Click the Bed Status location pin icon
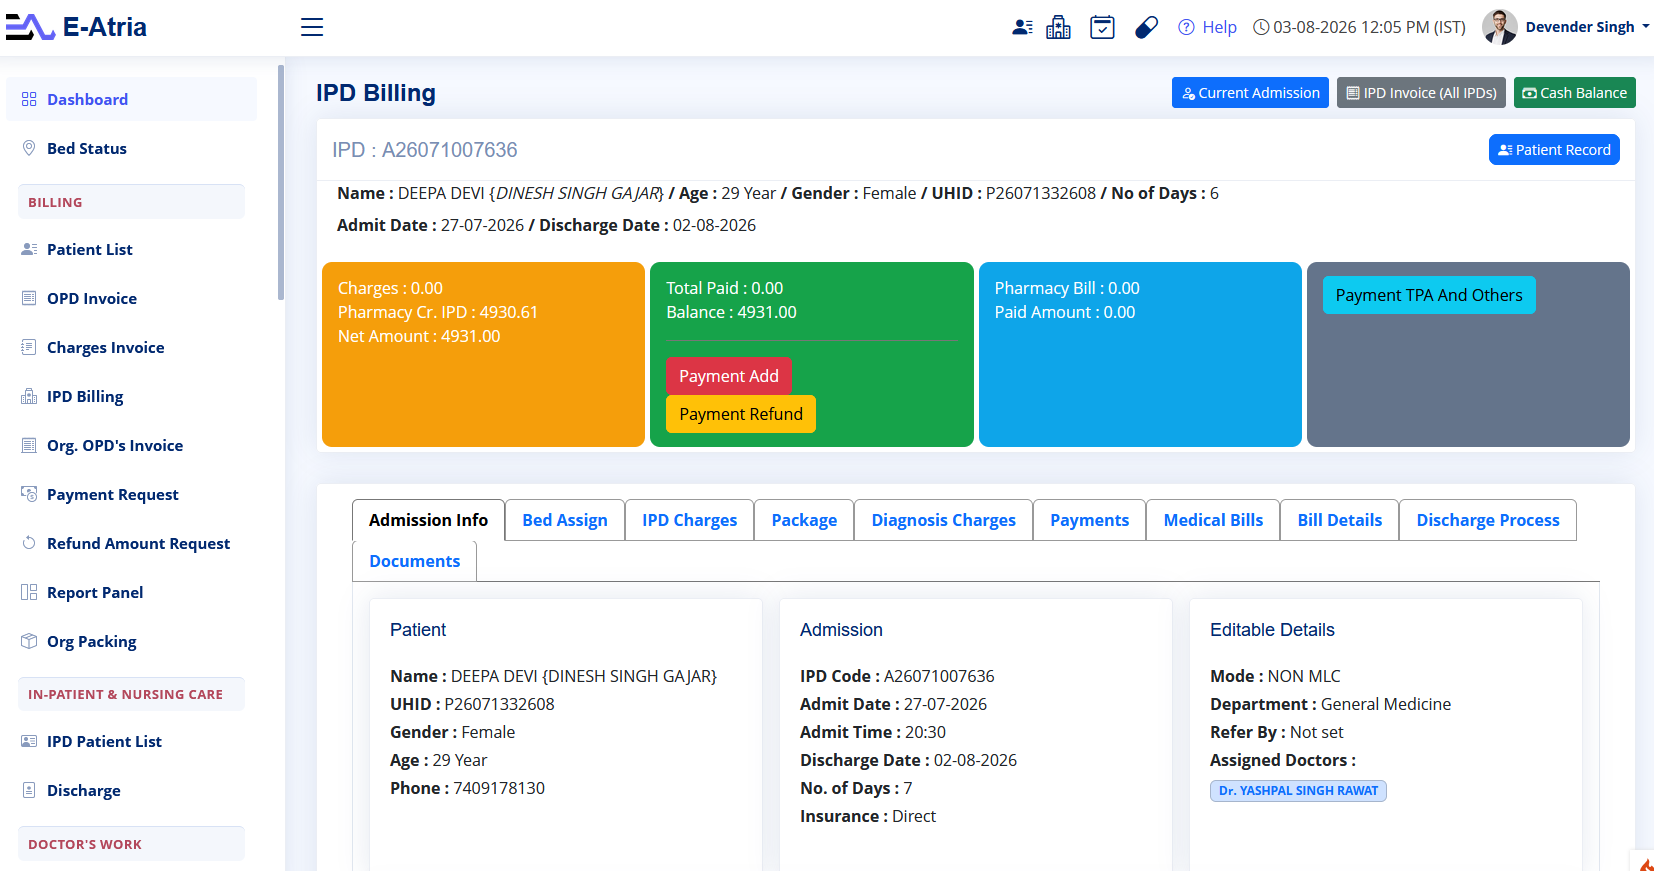1654x871 pixels. tap(29, 148)
